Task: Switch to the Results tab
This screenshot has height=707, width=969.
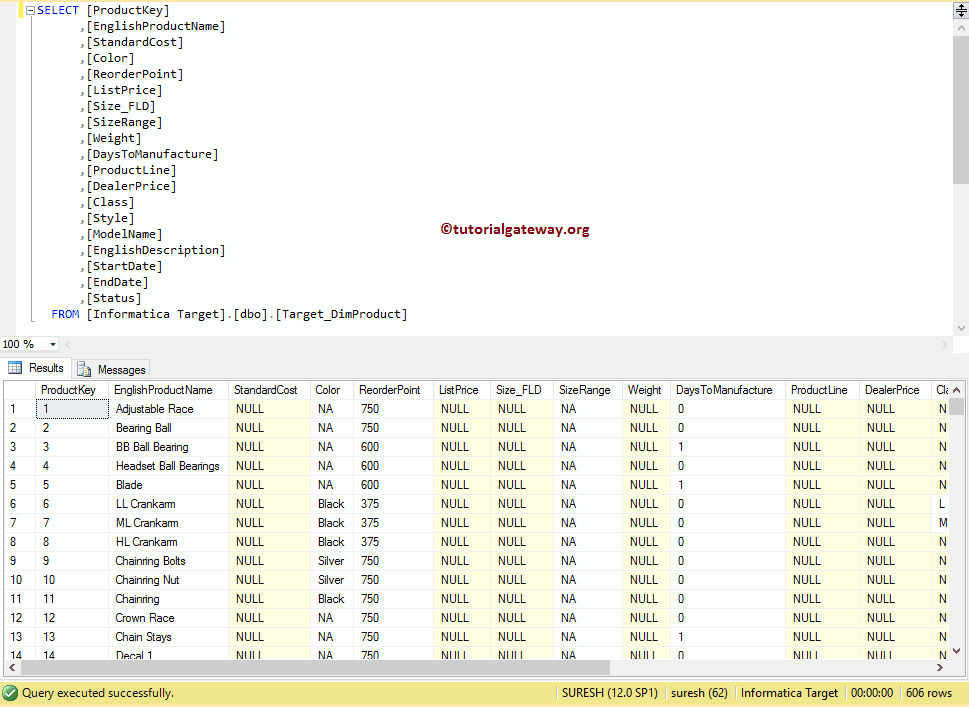Action: coord(36,368)
